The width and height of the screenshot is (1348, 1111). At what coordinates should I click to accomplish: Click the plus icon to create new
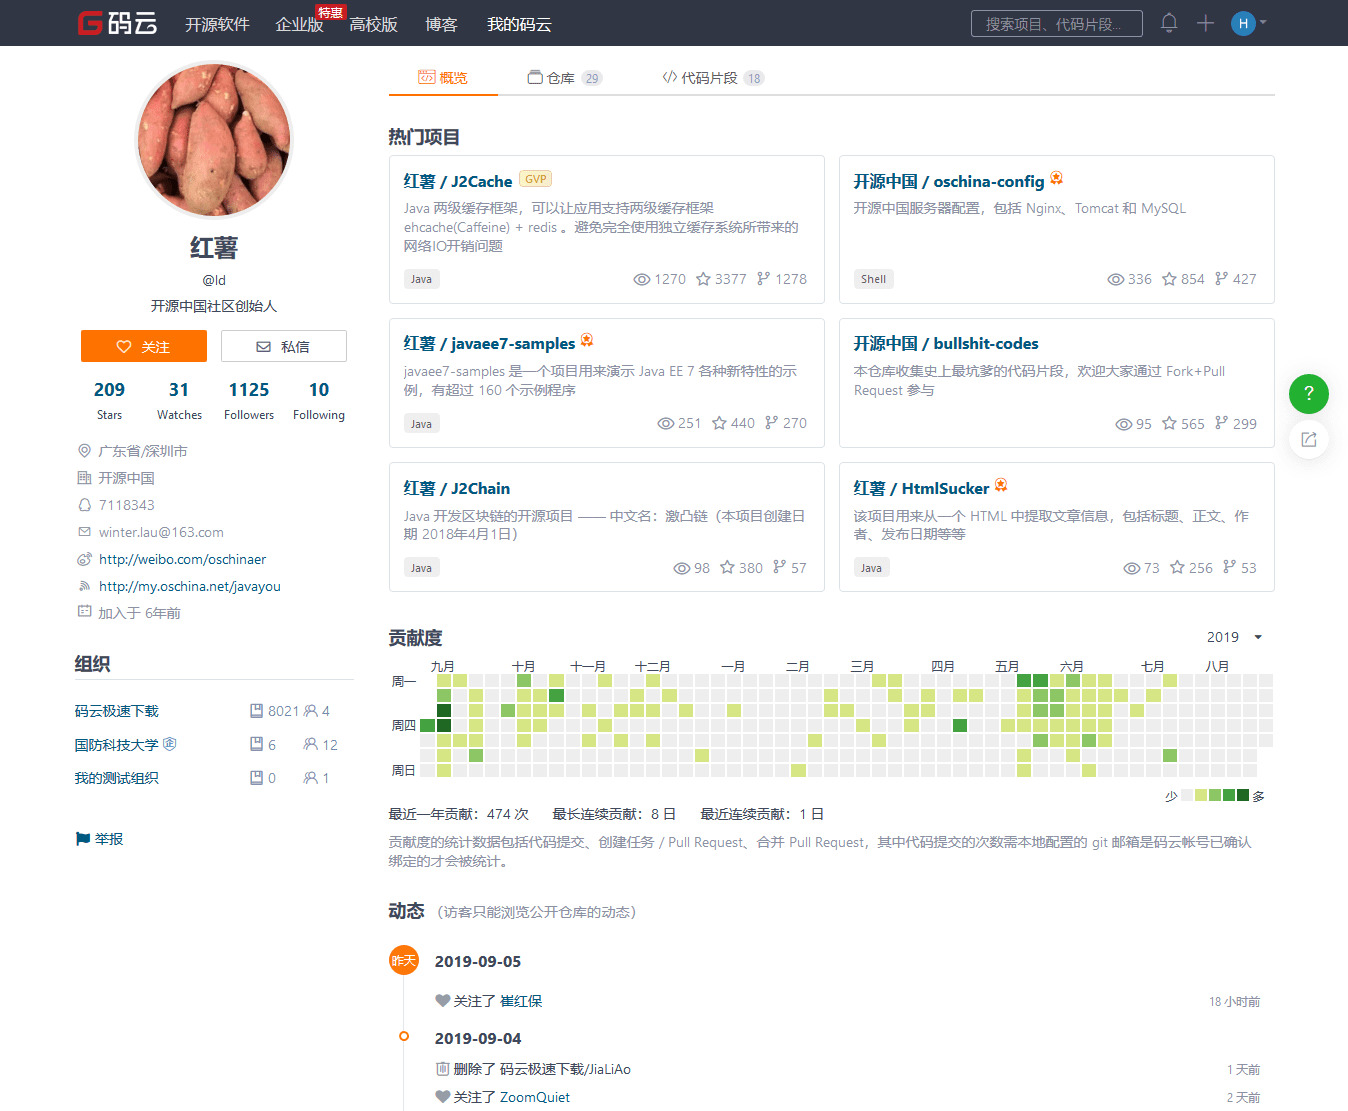coord(1205,23)
